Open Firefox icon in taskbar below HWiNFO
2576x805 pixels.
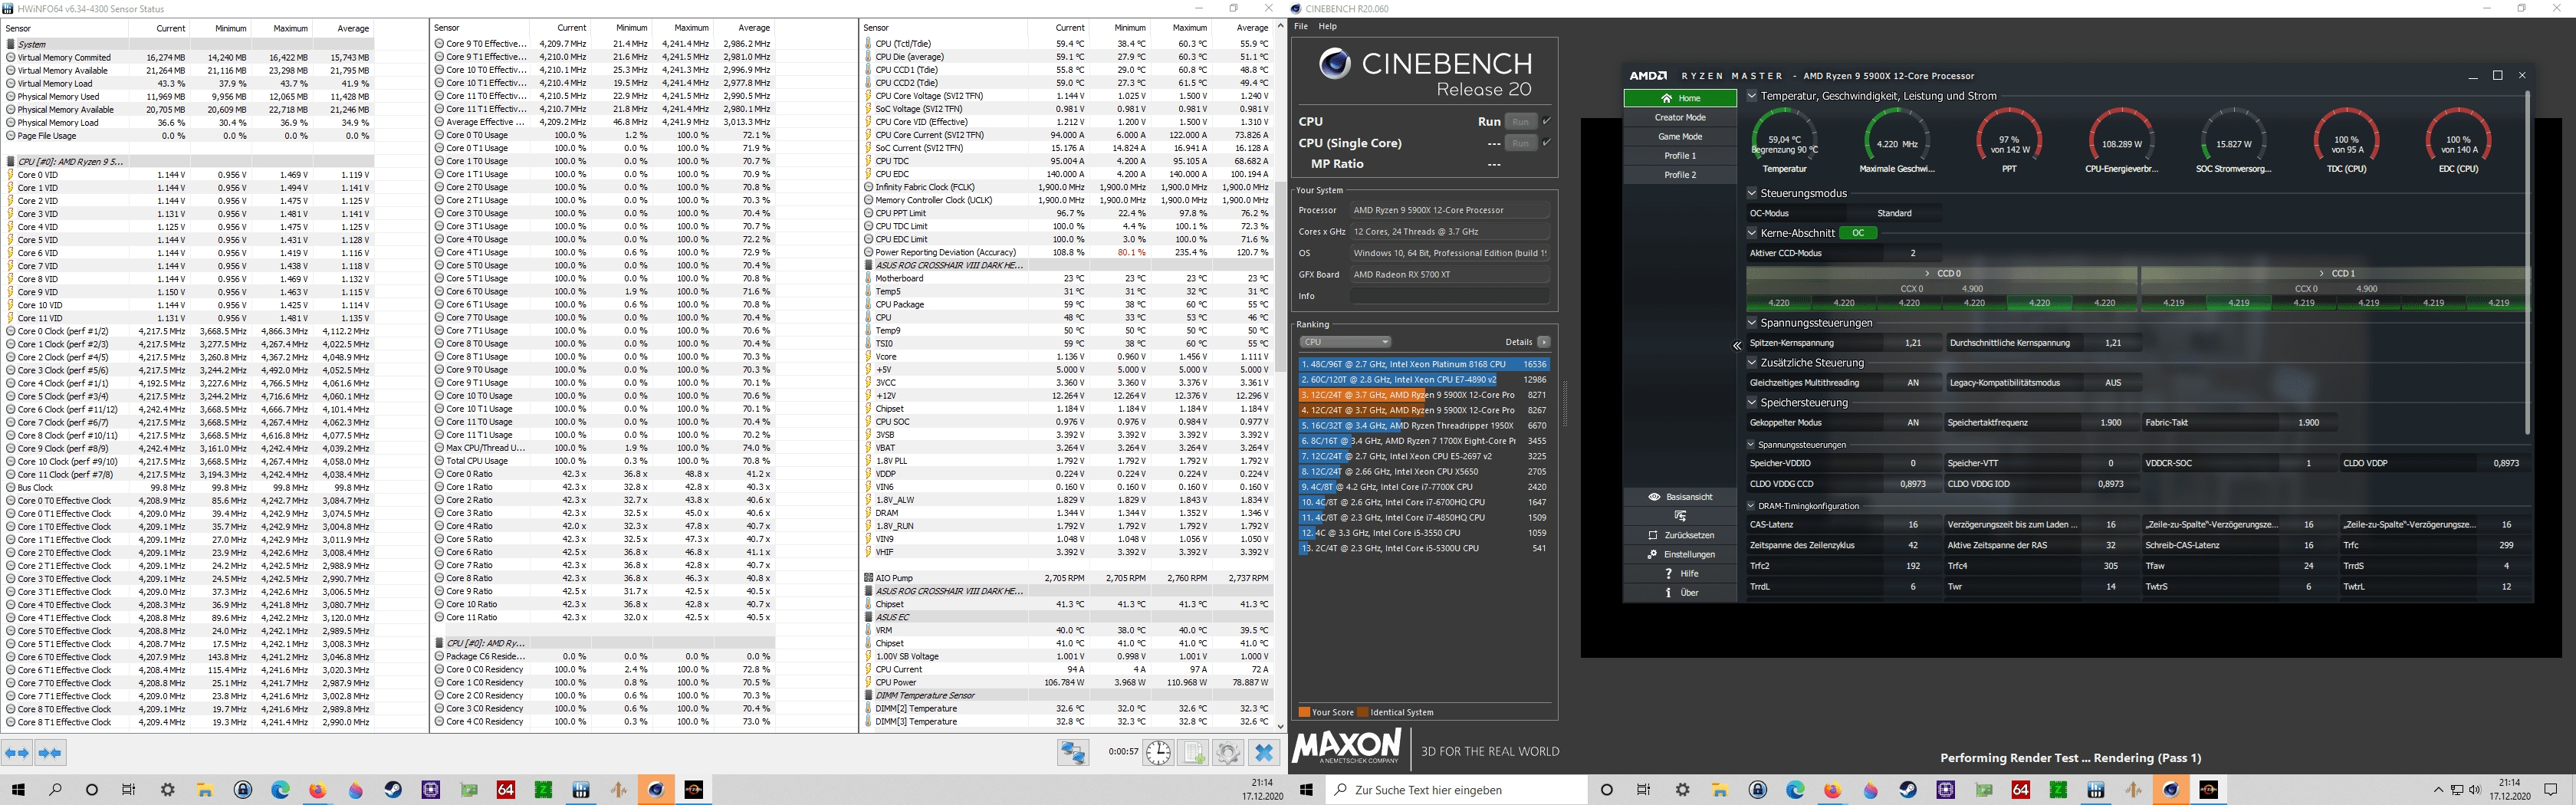318,790
